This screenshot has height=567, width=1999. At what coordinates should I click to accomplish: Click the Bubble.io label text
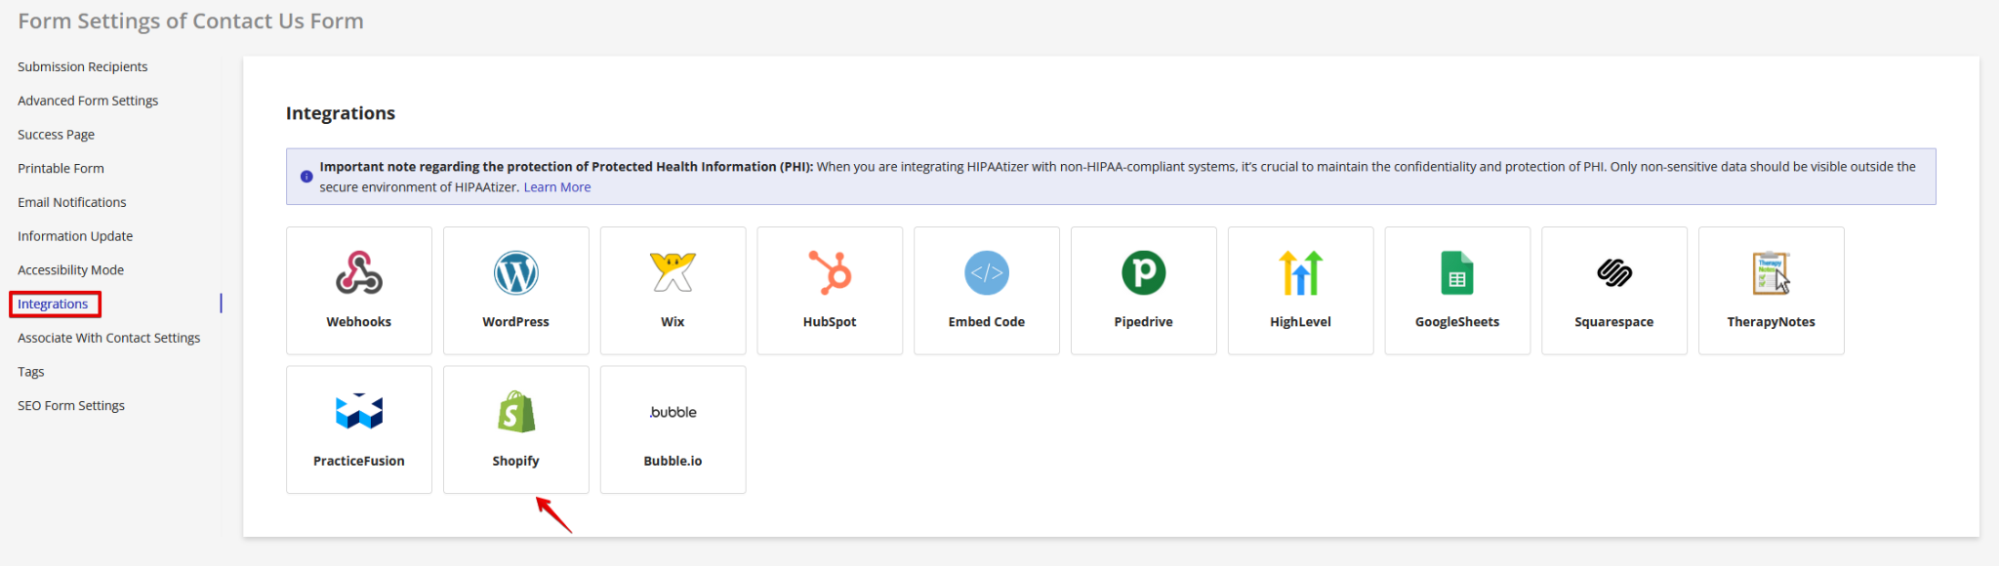673,461
